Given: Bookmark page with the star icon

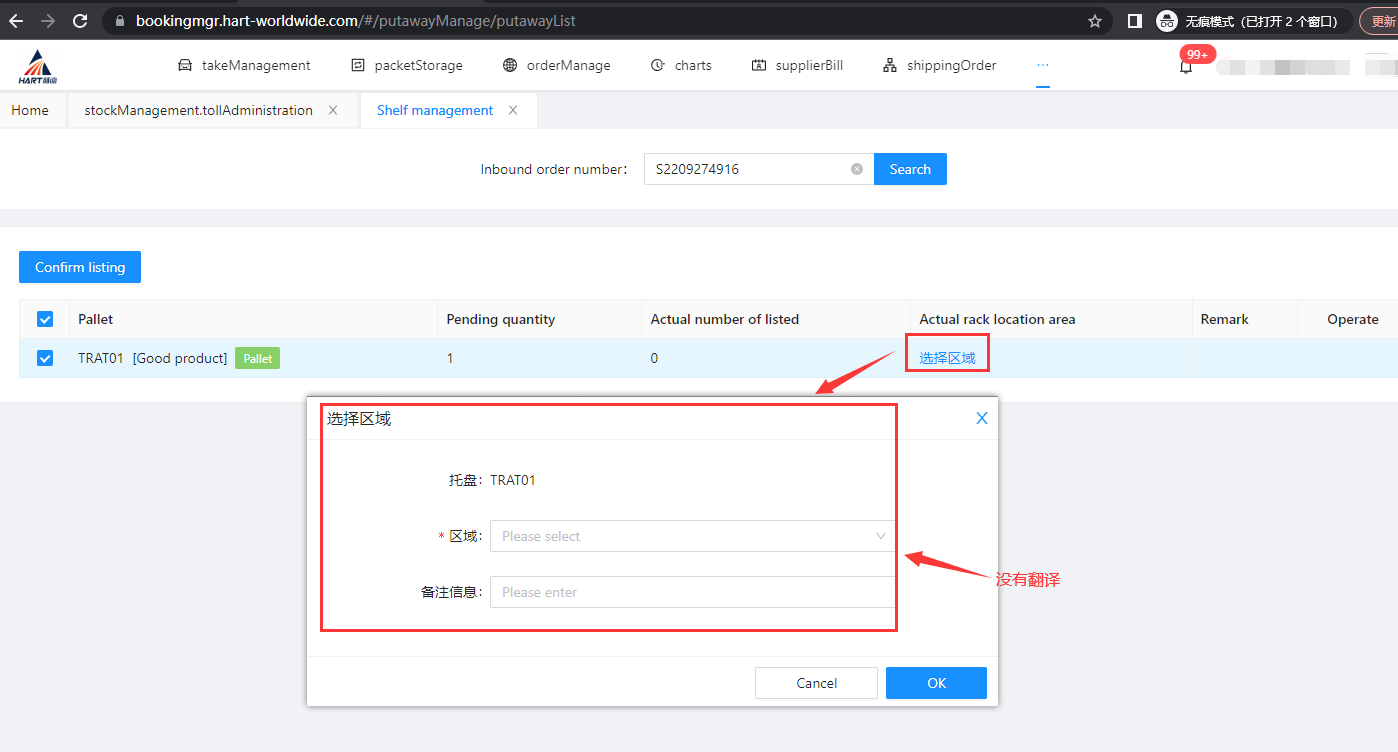Looking at the screenshot, I should pyautogui.click(x=1094, y=20).
